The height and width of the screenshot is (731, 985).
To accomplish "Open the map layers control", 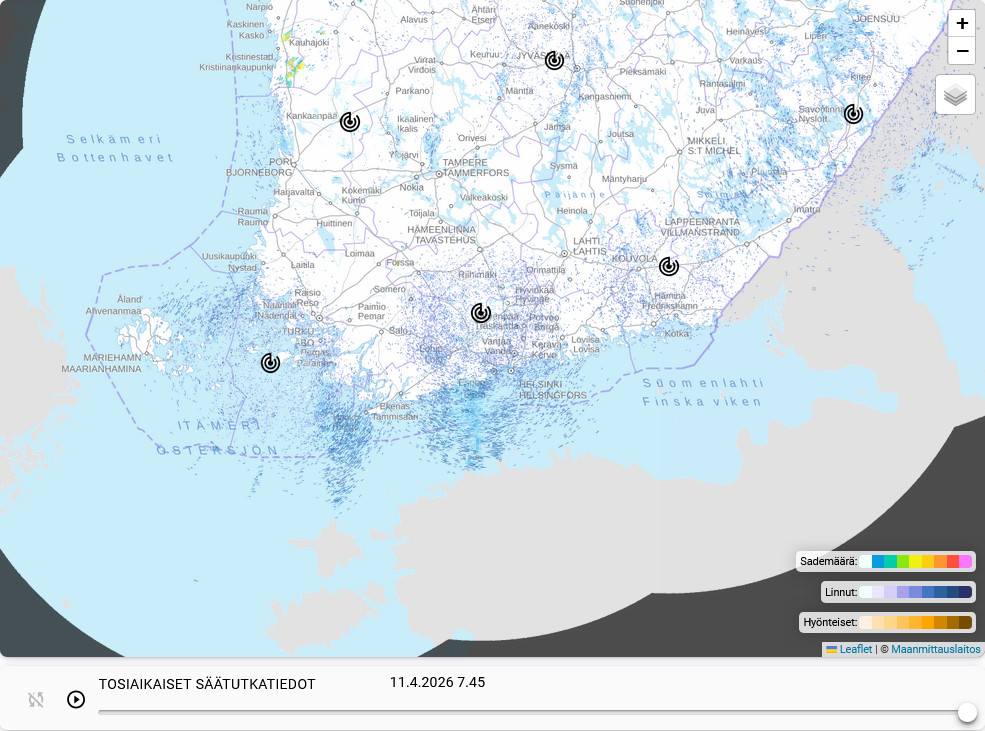I will click(955, 95).
